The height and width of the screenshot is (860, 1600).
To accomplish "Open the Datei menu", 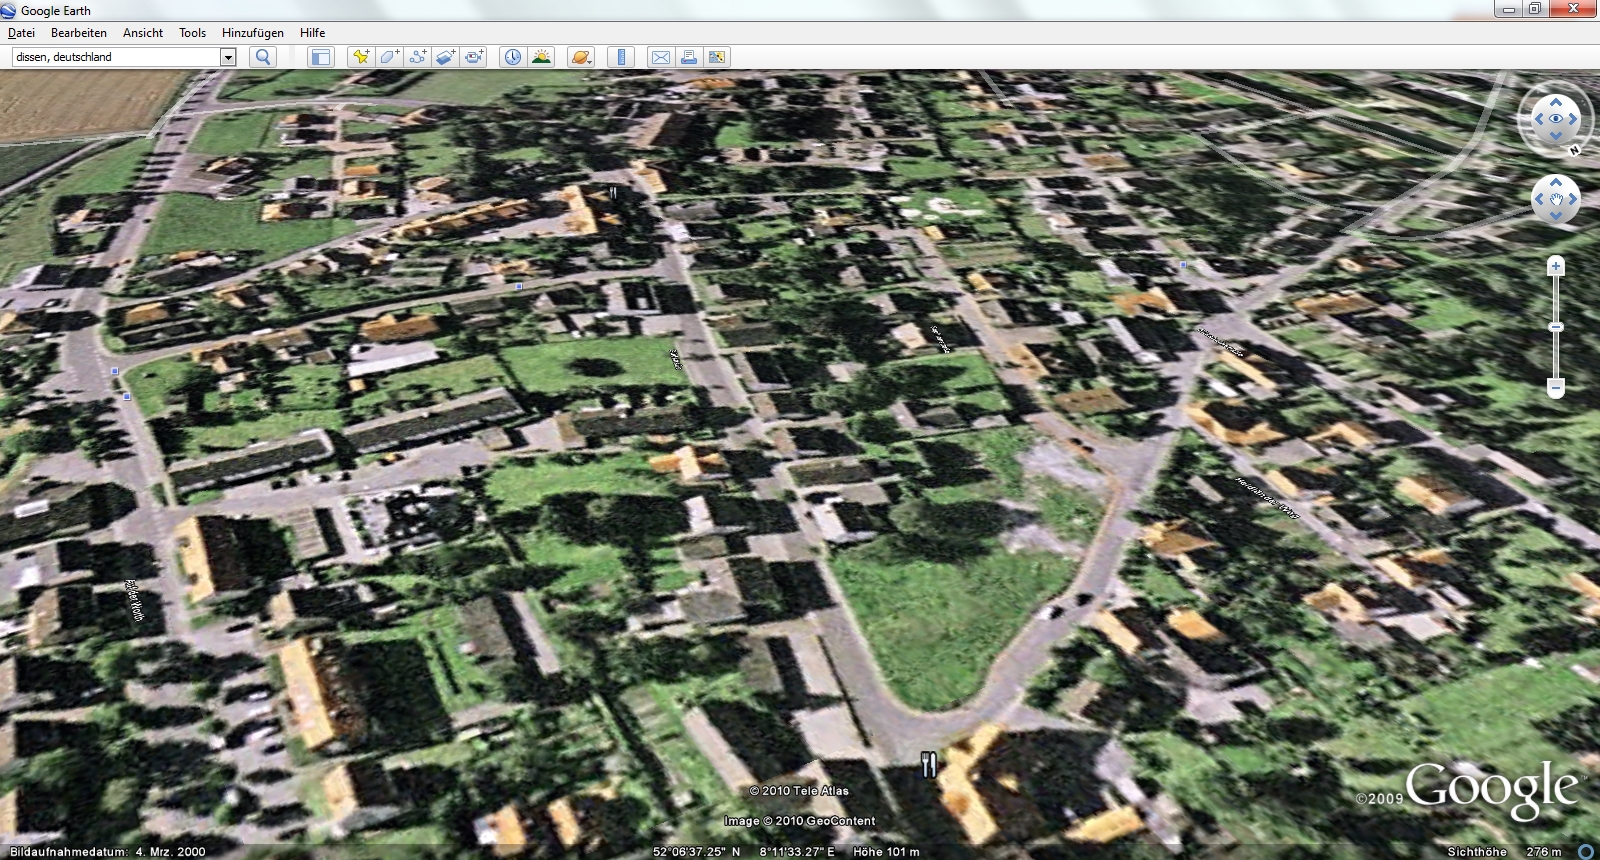I will pos(21,33).
